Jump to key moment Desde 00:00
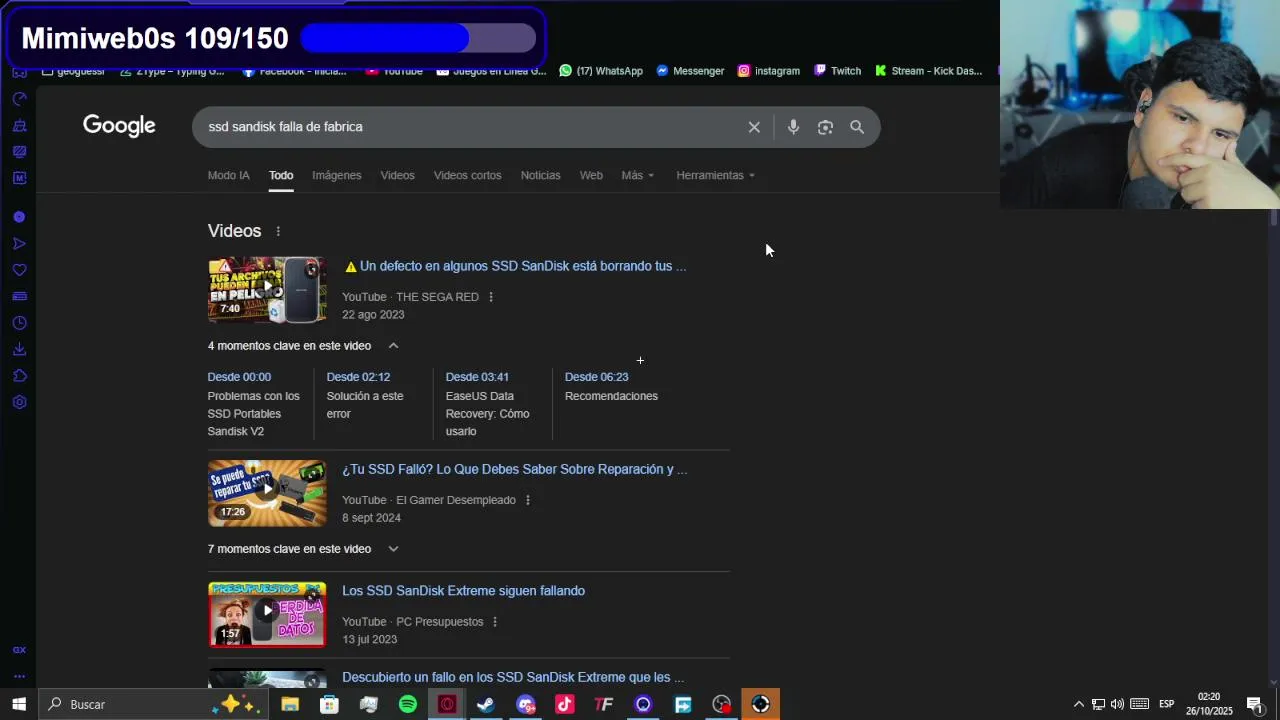 tap(239, 377)
